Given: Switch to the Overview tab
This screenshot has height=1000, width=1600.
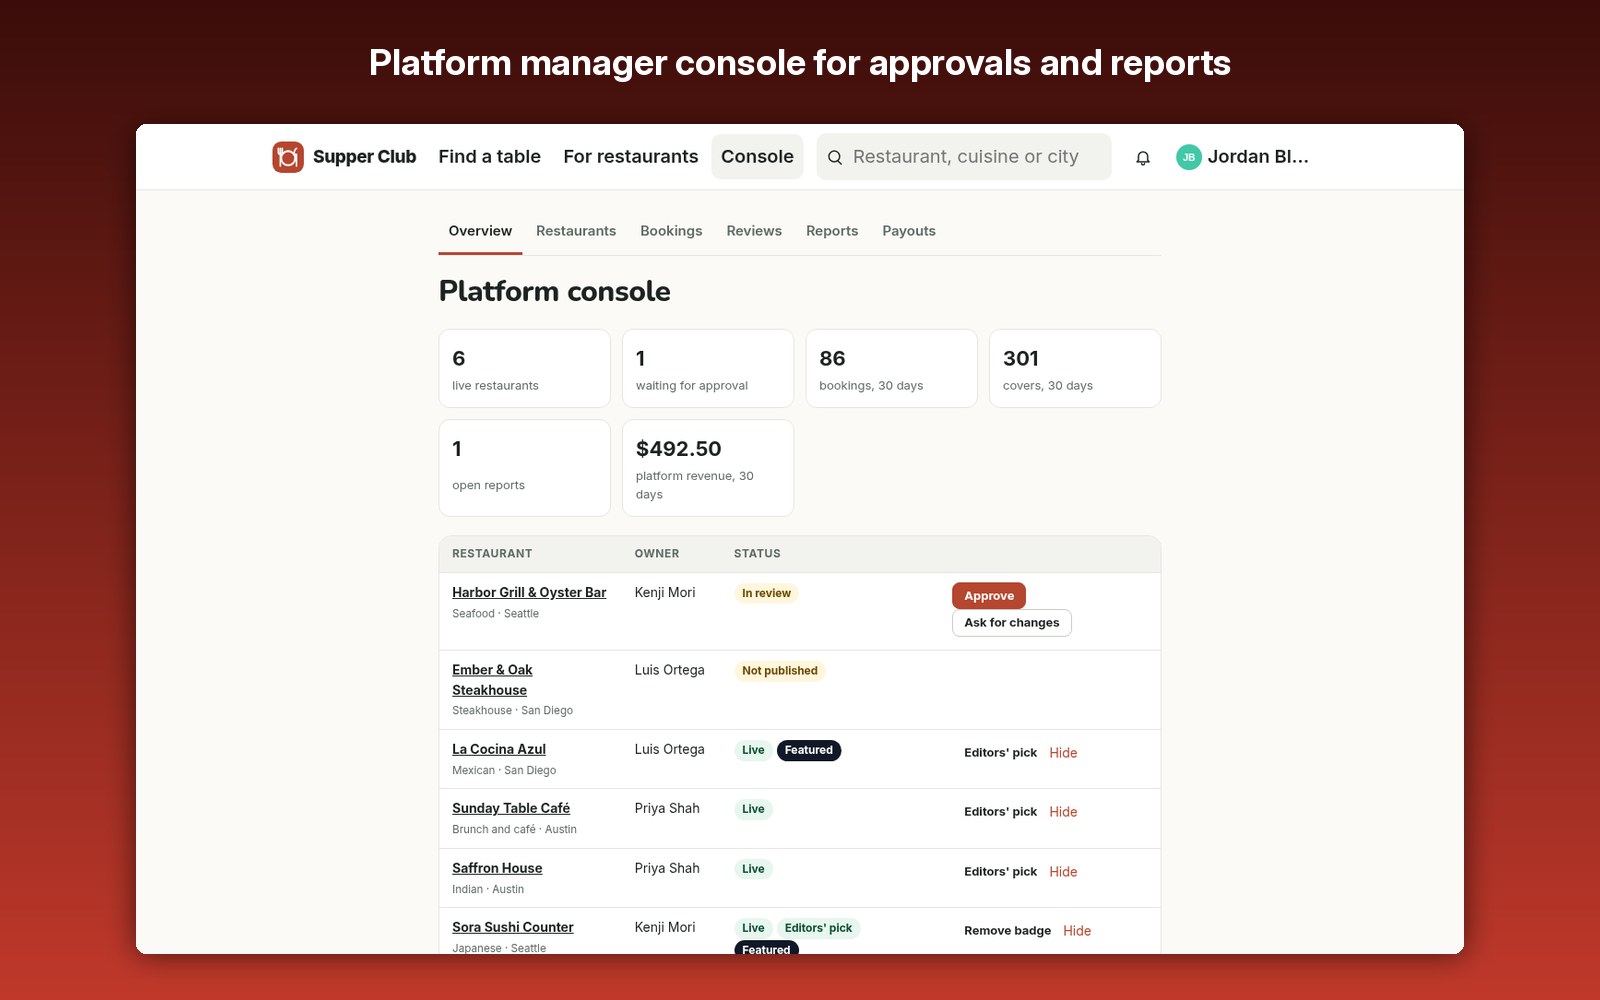Looking at the screenshot, I should tap(480, 231).
